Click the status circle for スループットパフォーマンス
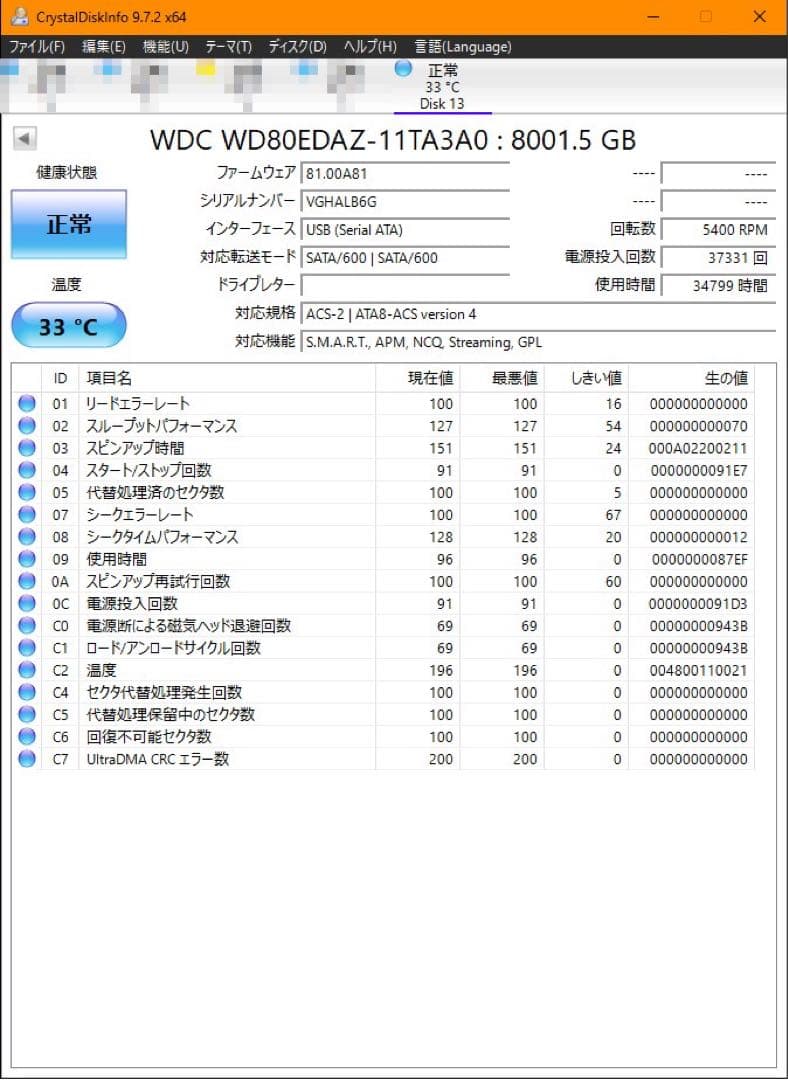 click(27, 426)
